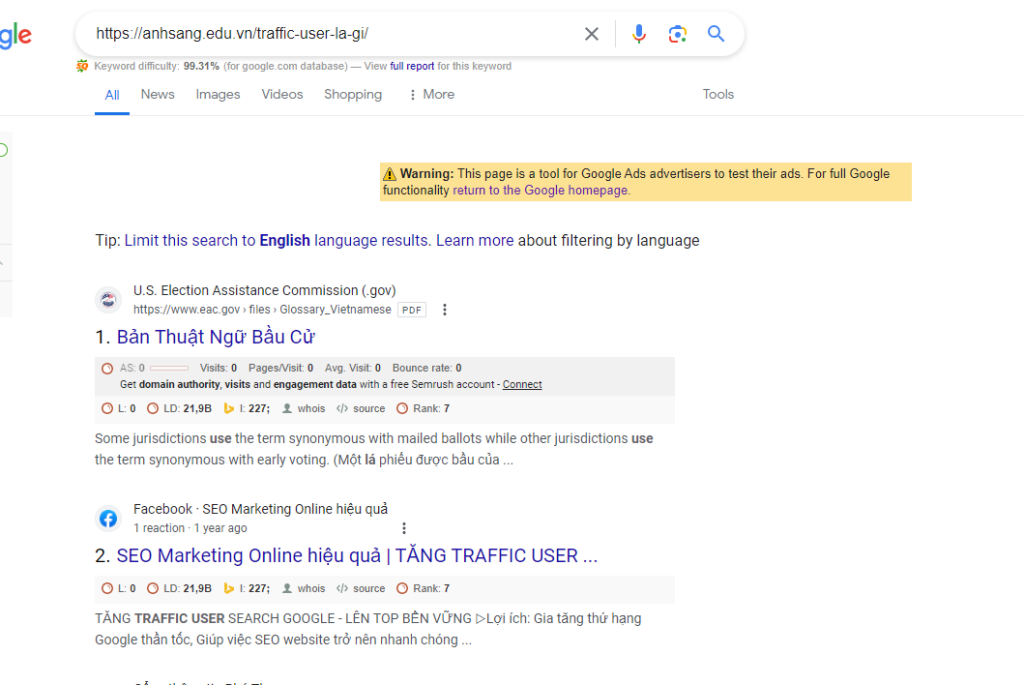1024x685 pixels.
Task: Open the SEO Marketing Online hiệu quả result
Action: (357, 556)
